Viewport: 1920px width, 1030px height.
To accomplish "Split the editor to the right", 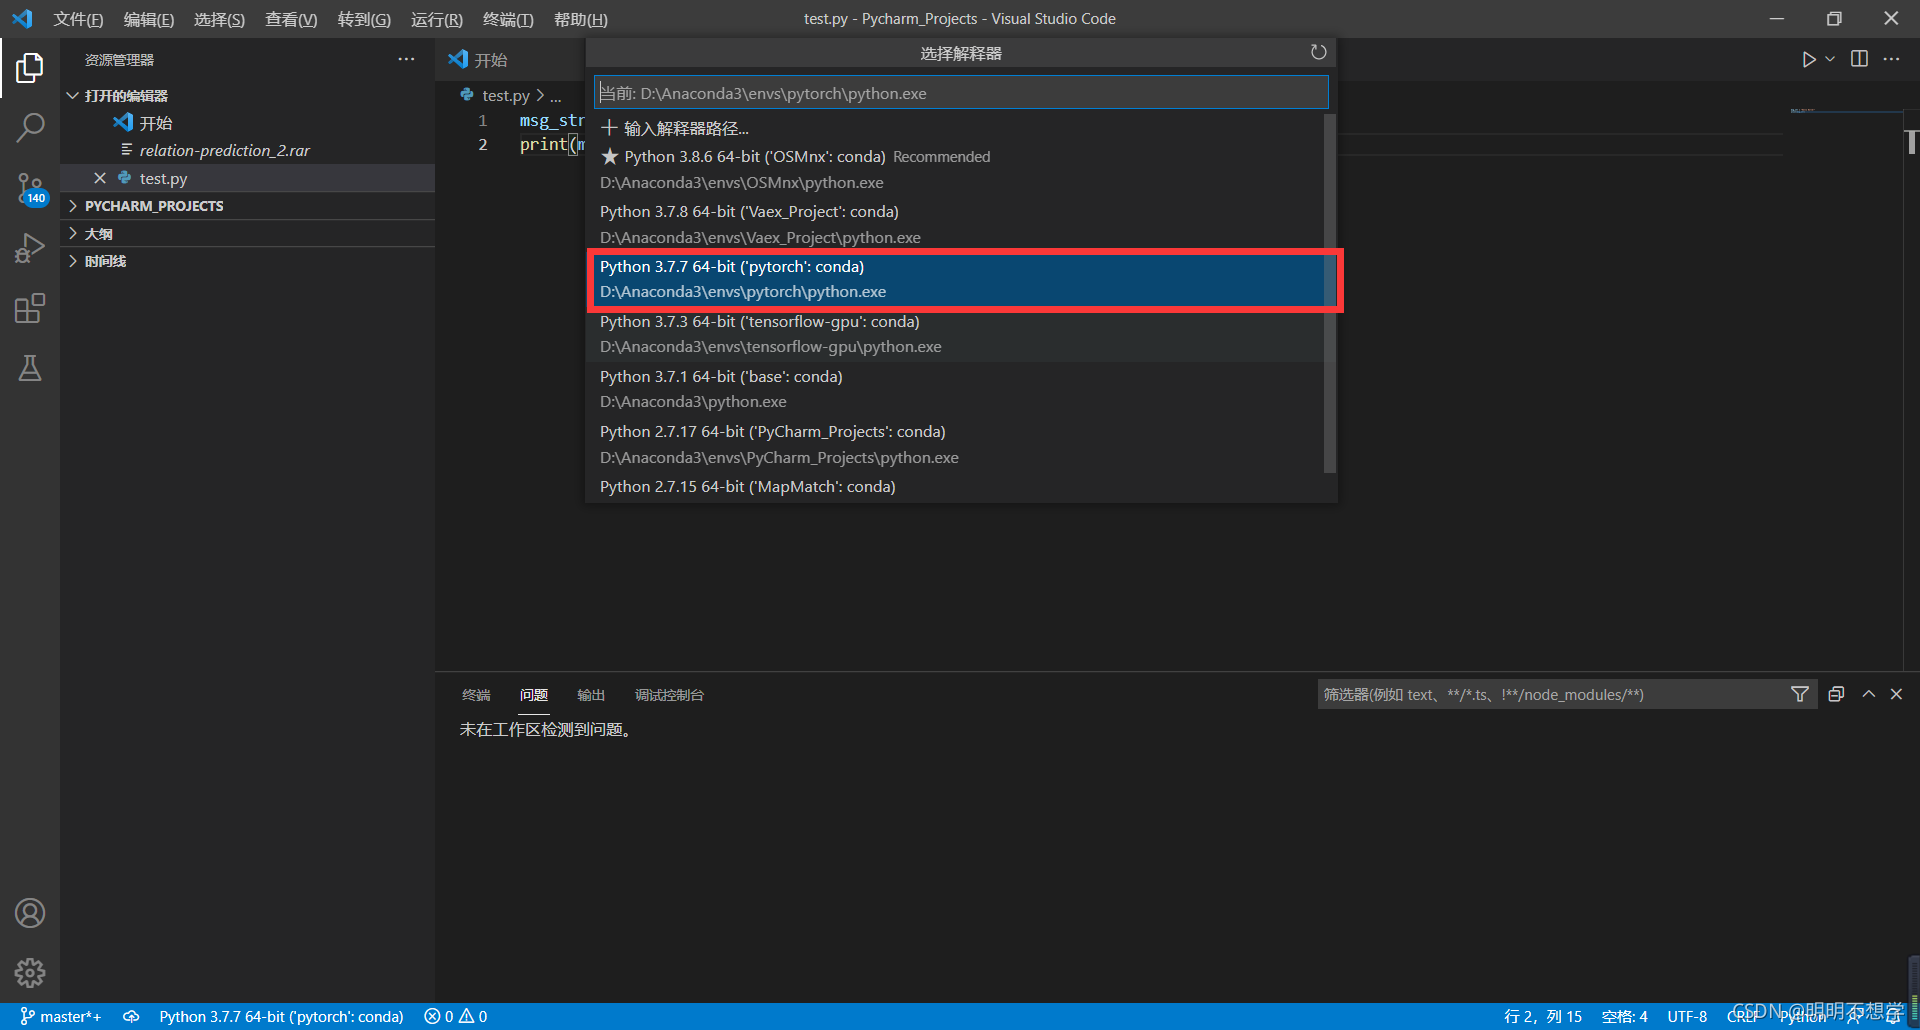I will (1859, 59).
